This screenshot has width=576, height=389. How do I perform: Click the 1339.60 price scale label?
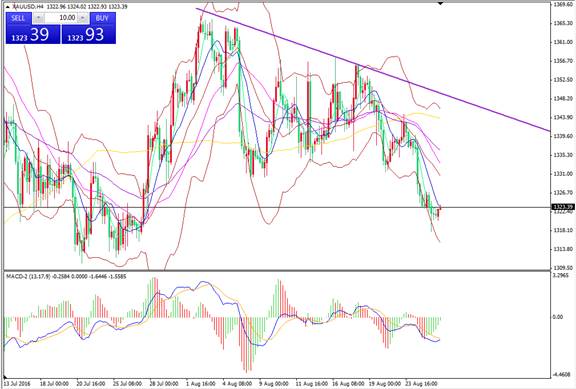point(563,136)
